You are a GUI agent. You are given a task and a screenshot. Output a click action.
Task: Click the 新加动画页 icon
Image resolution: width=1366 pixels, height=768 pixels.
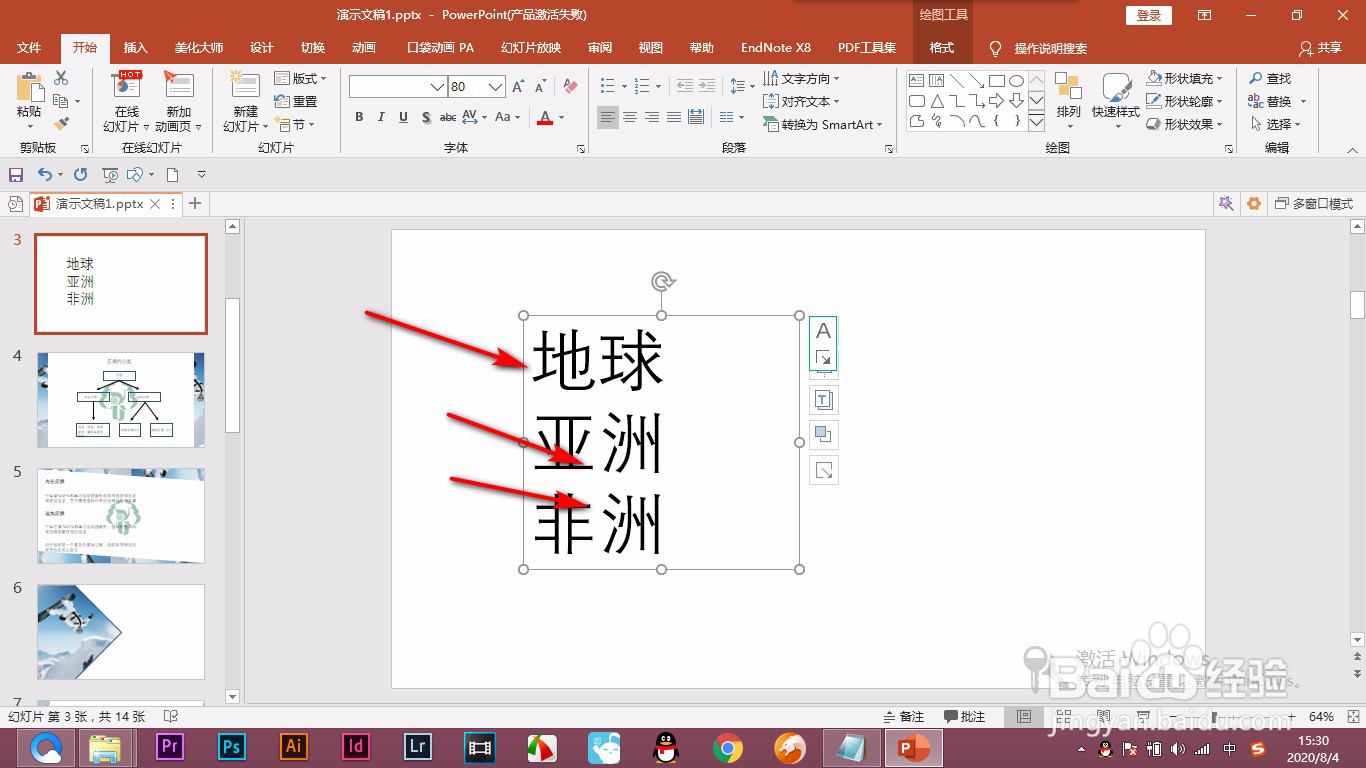pyautogui.click(x=178, y=87)
